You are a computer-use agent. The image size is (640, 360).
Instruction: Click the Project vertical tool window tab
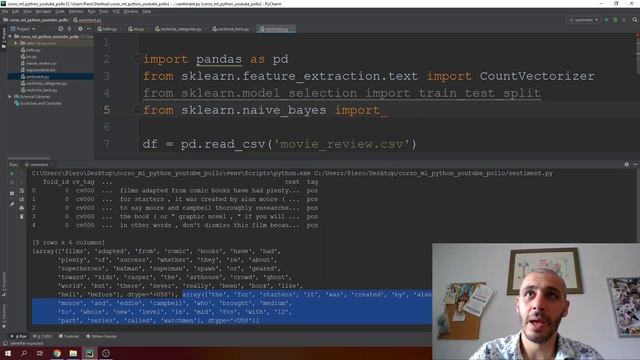4,38
